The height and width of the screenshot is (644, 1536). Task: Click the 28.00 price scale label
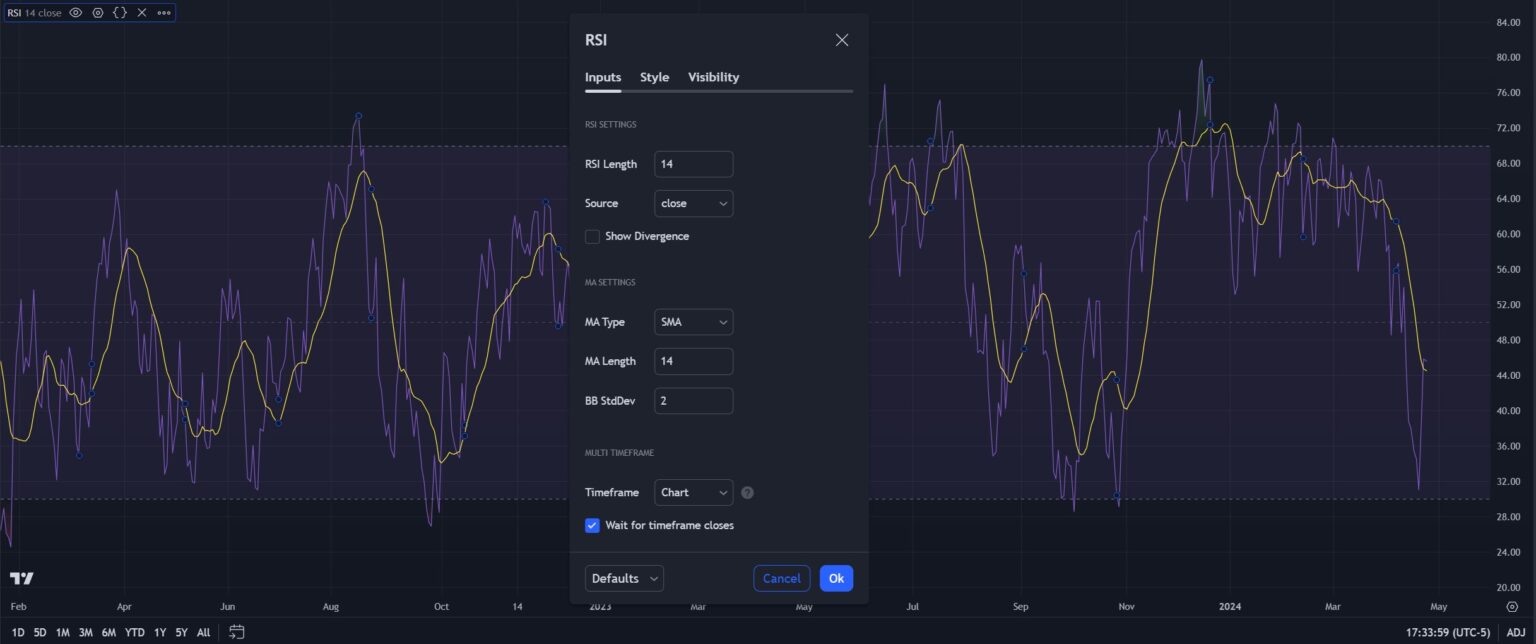(1508, 516)
